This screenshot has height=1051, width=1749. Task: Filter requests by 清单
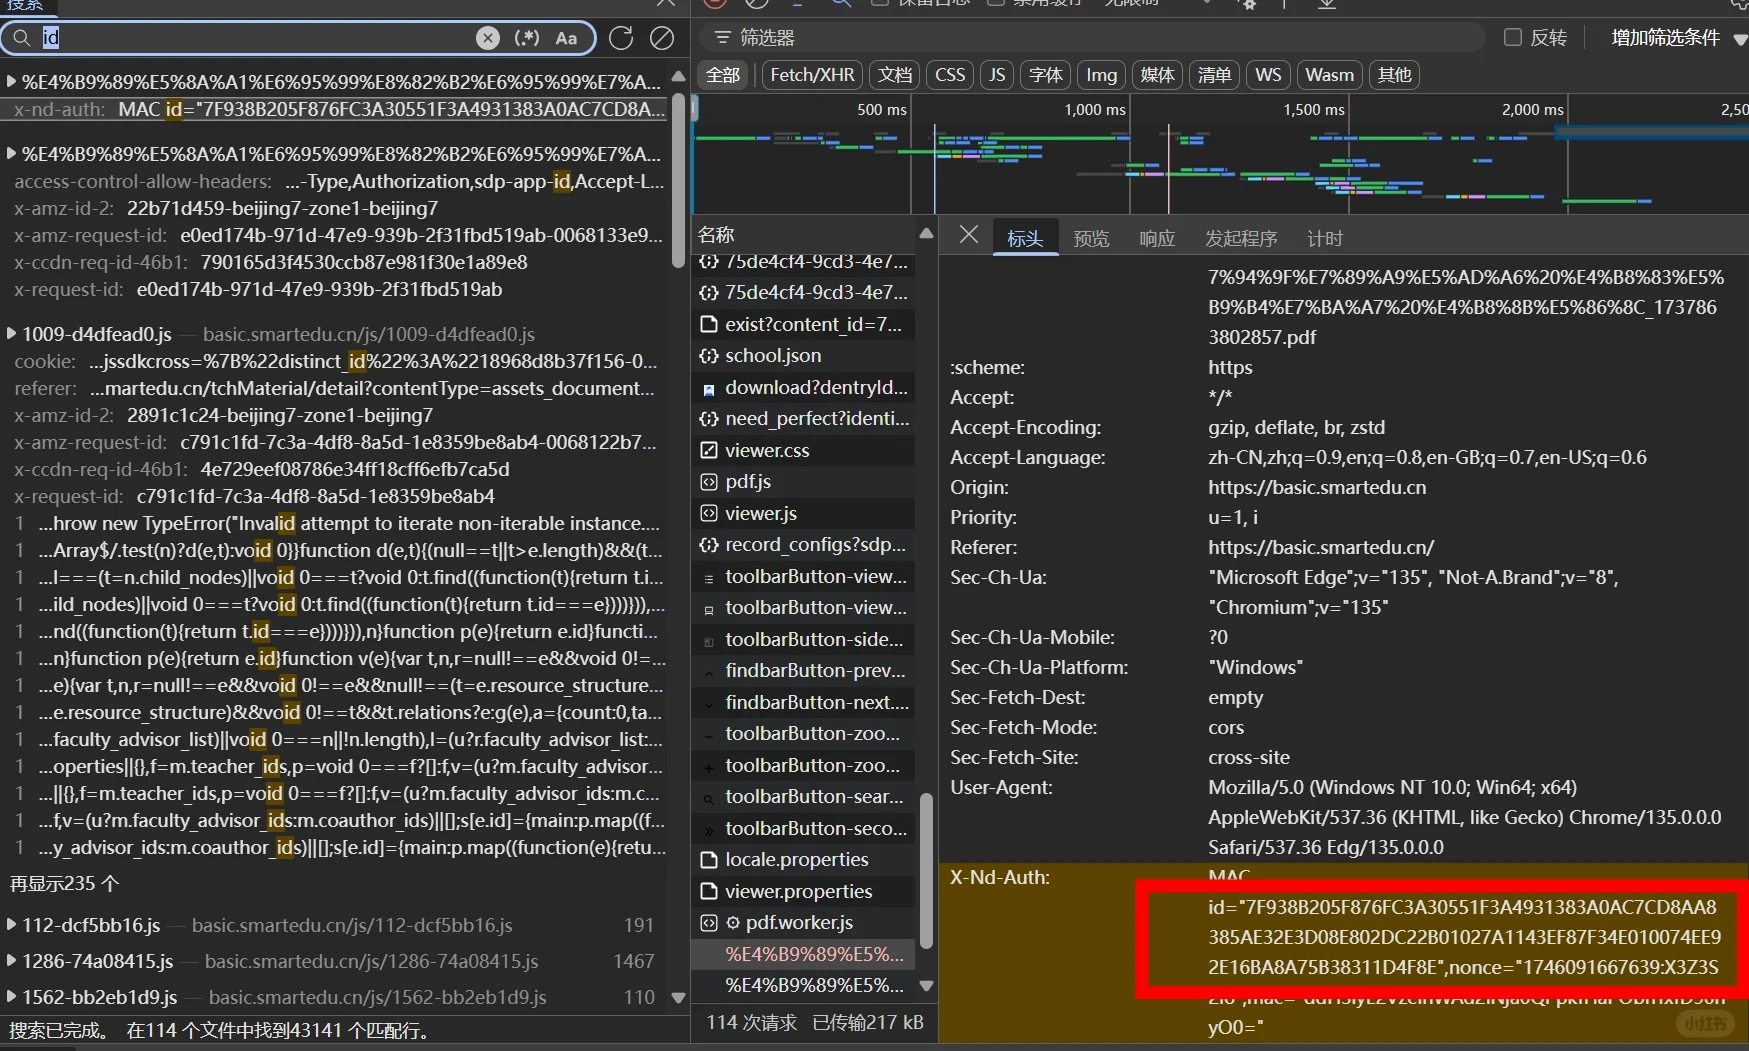point(1214,75)
